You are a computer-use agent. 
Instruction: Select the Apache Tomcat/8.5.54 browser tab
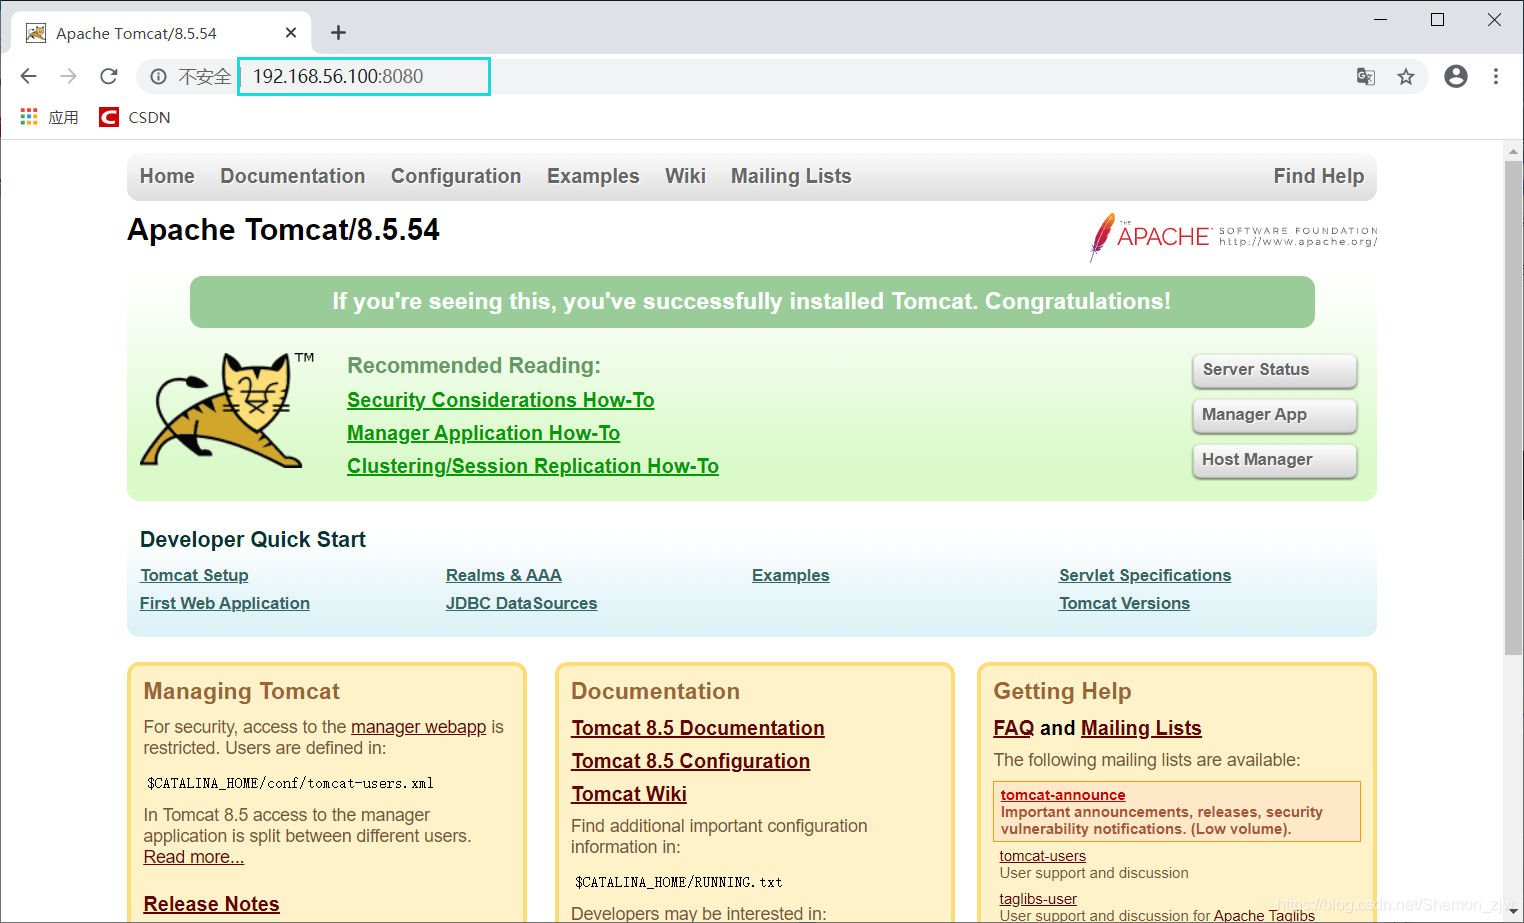pos(160,33)
